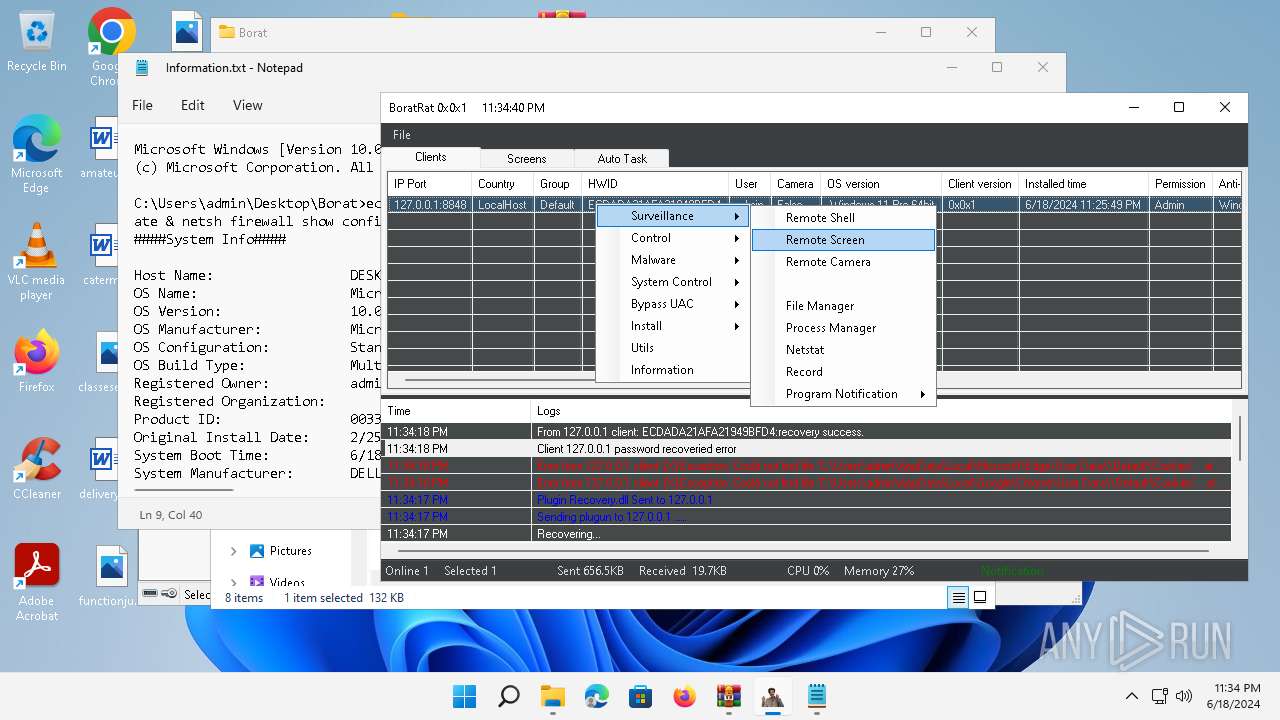Switch to BoratRat app in taskbar

click(x=772, y=696)
